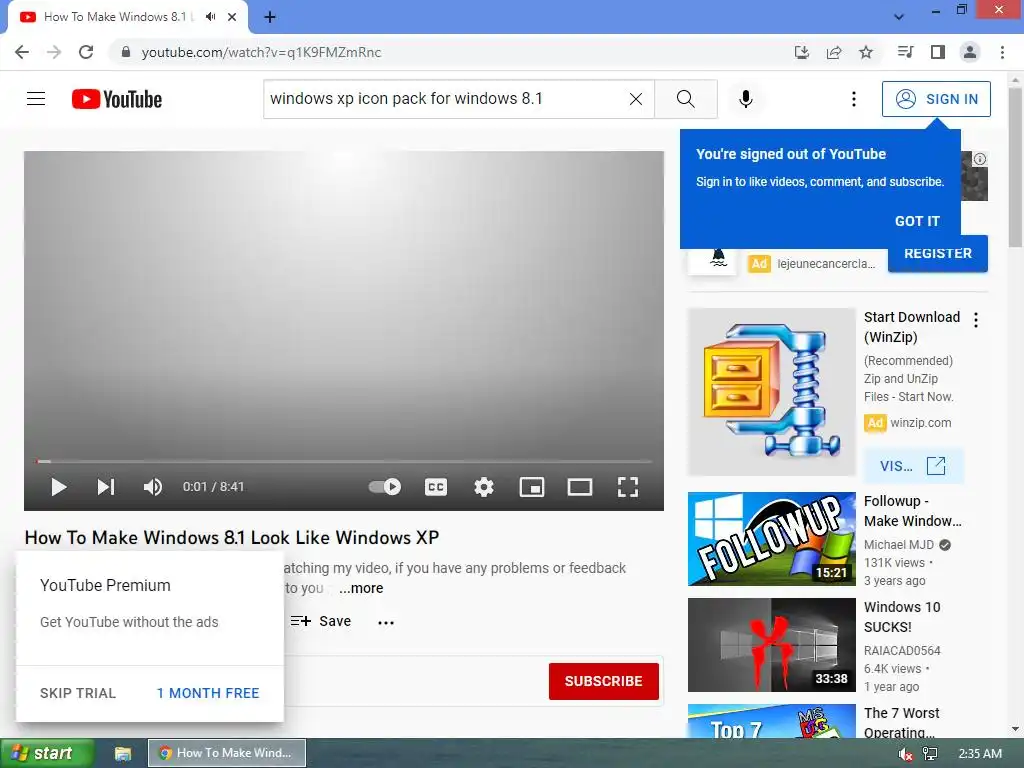Click the magnifier search button

(x=686, y=99)
